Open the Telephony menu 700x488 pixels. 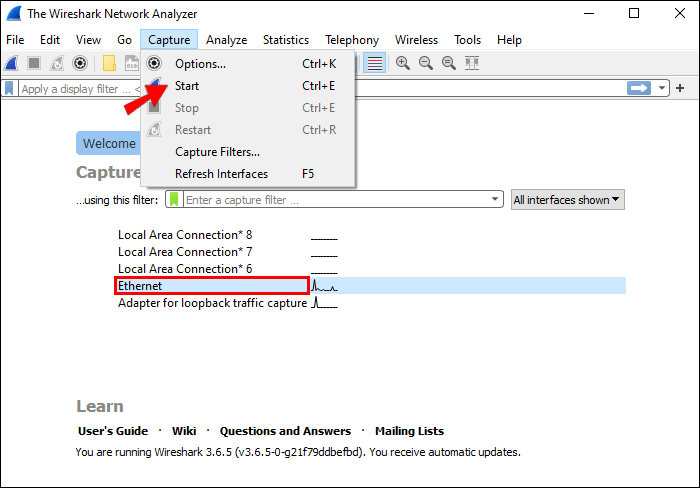[x=352, y=40]
